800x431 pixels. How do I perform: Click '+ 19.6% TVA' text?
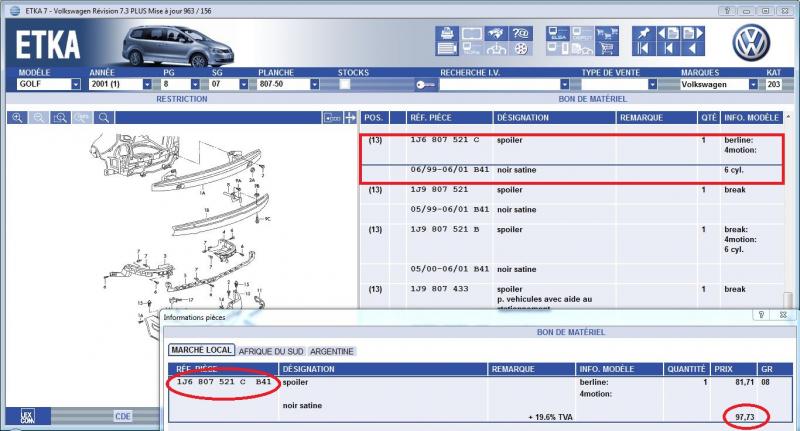click(x=551, y=417)
